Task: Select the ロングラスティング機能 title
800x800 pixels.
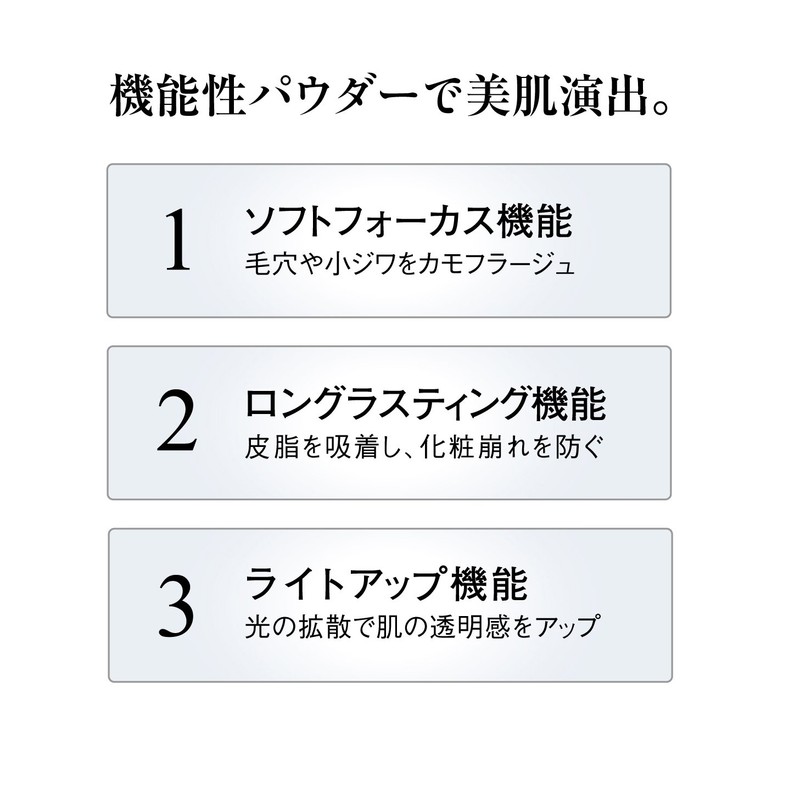Action: (x=426, y=404)
